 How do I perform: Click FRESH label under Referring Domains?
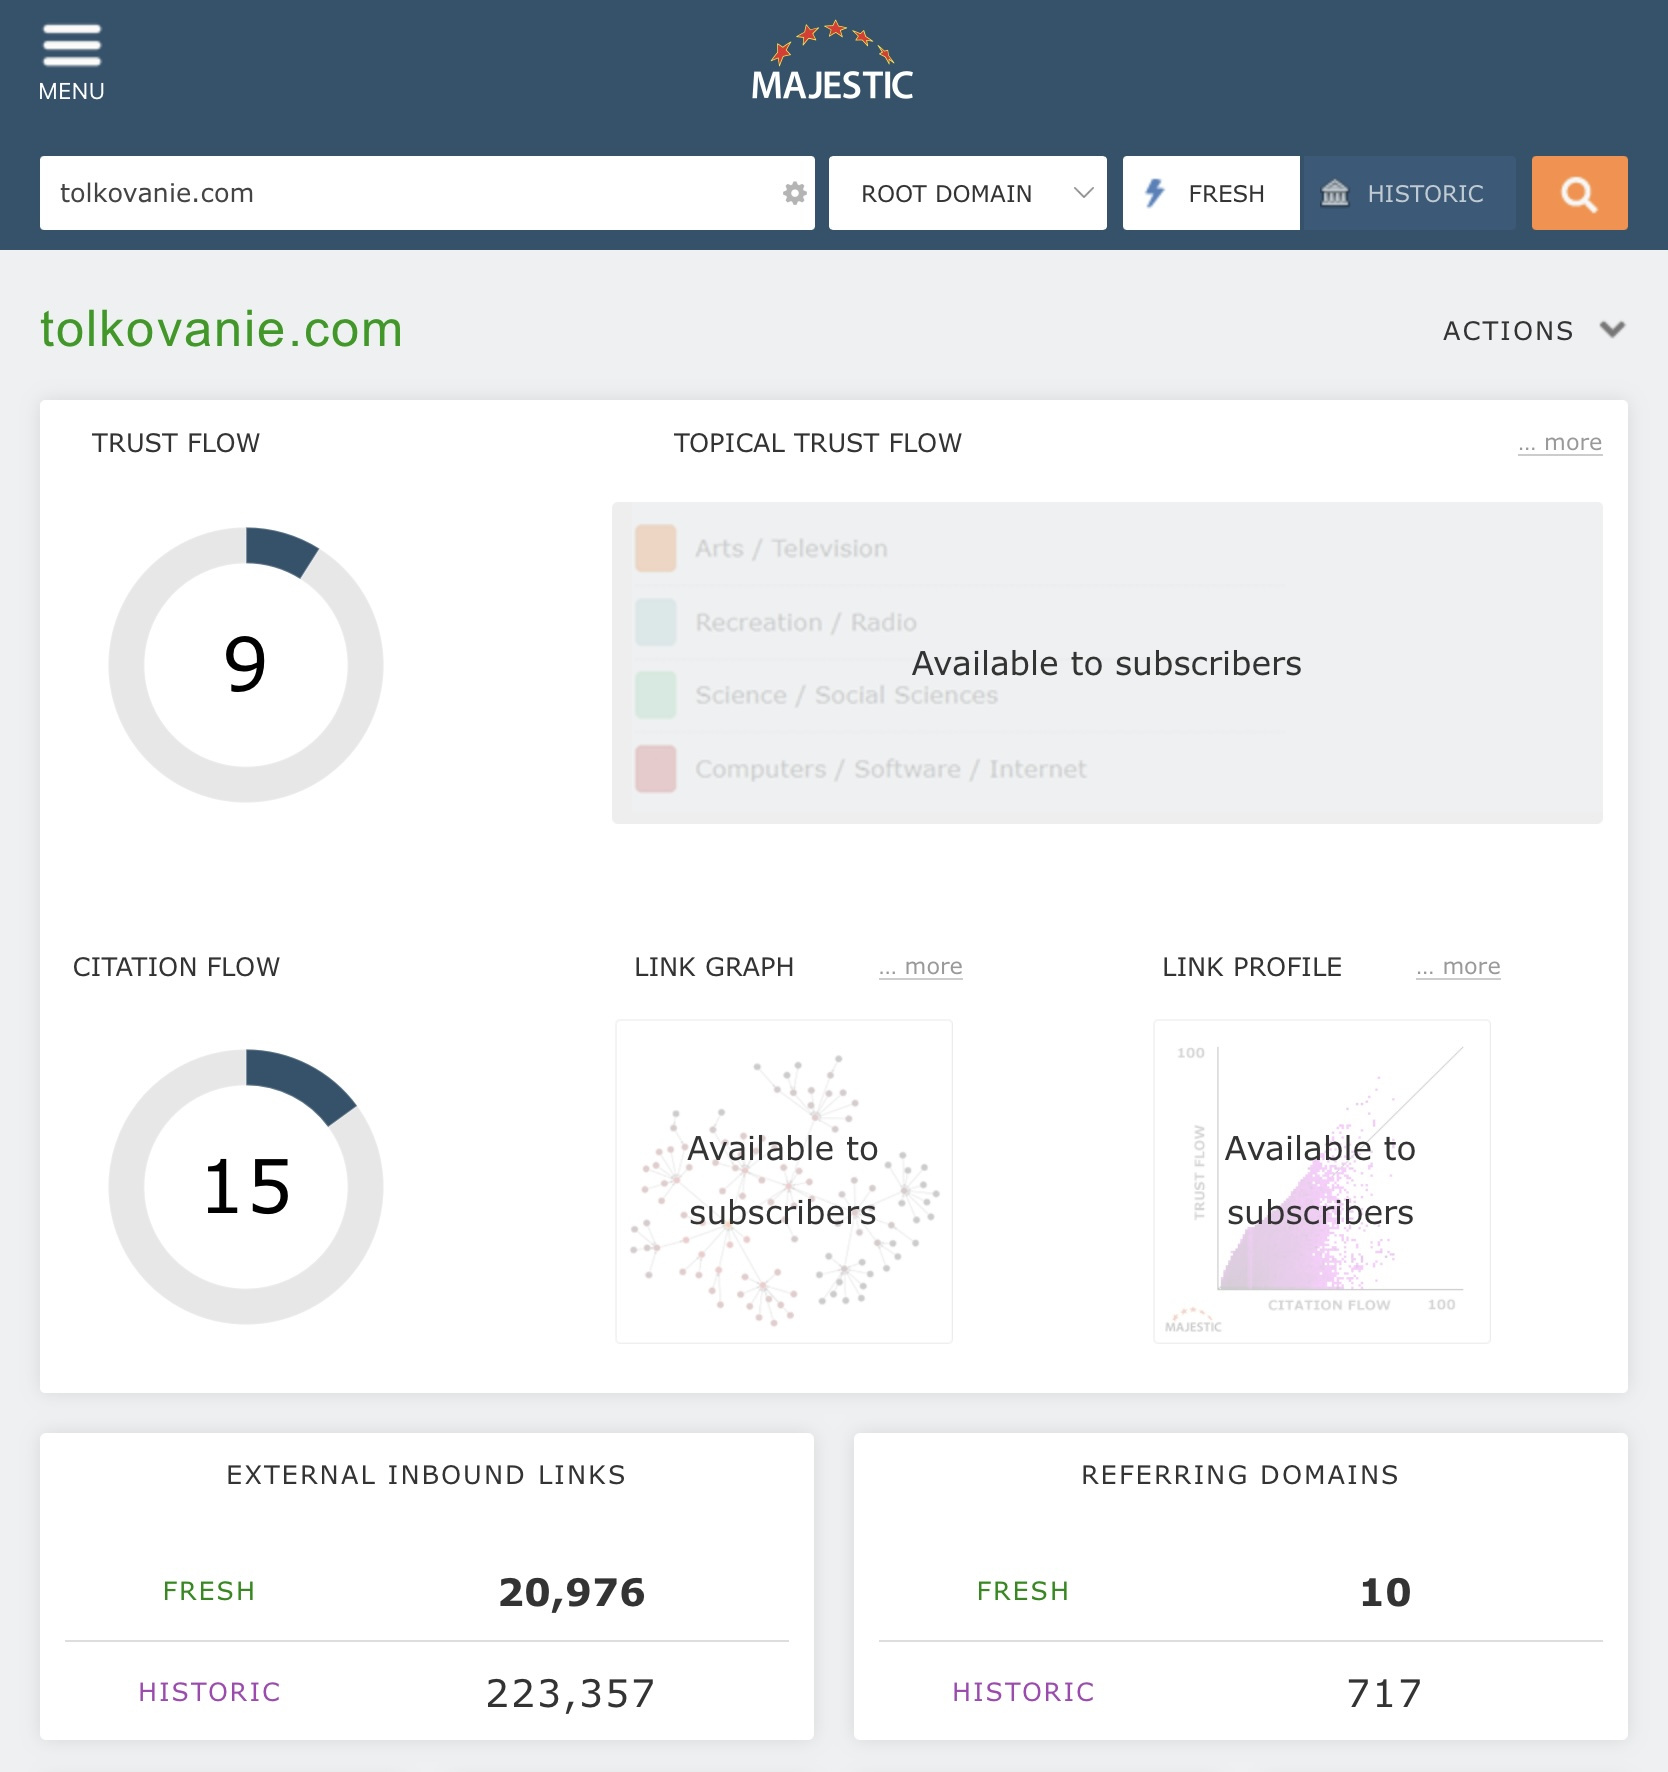pyautogui.click(x=1023, y=1591)
